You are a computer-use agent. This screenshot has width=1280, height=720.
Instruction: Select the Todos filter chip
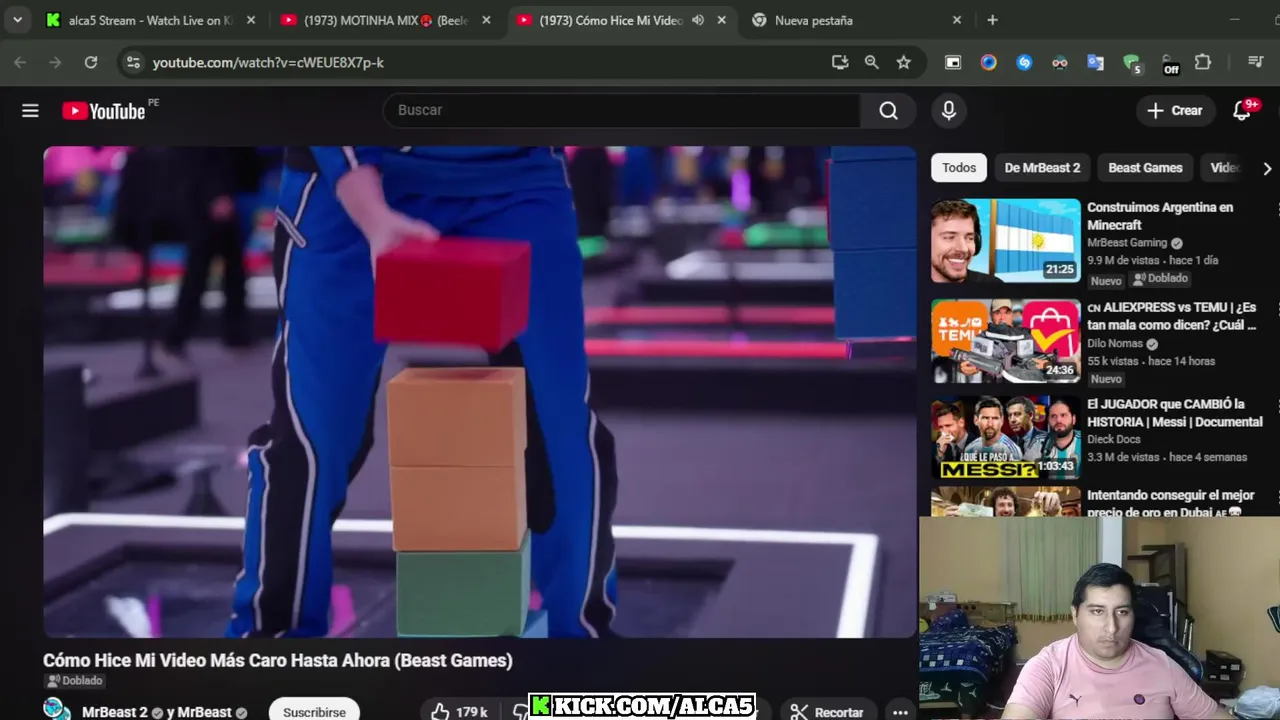point(959,168)
